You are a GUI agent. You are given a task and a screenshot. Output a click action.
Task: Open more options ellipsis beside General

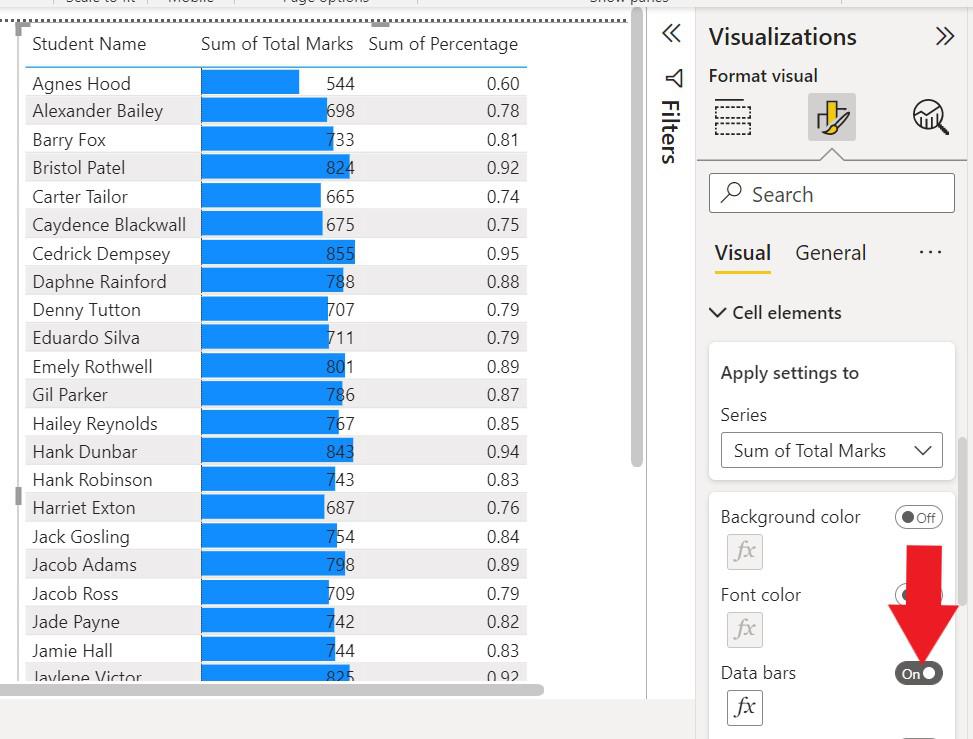930,253
